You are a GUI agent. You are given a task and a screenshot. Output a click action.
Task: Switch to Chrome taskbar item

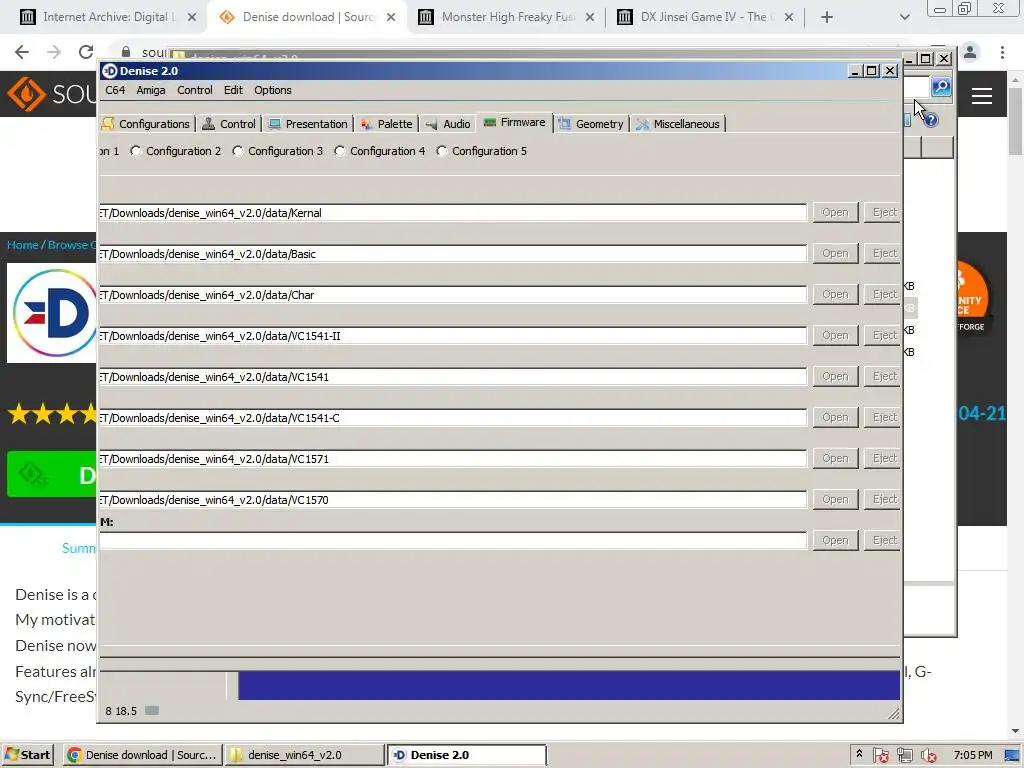(142, 755)
